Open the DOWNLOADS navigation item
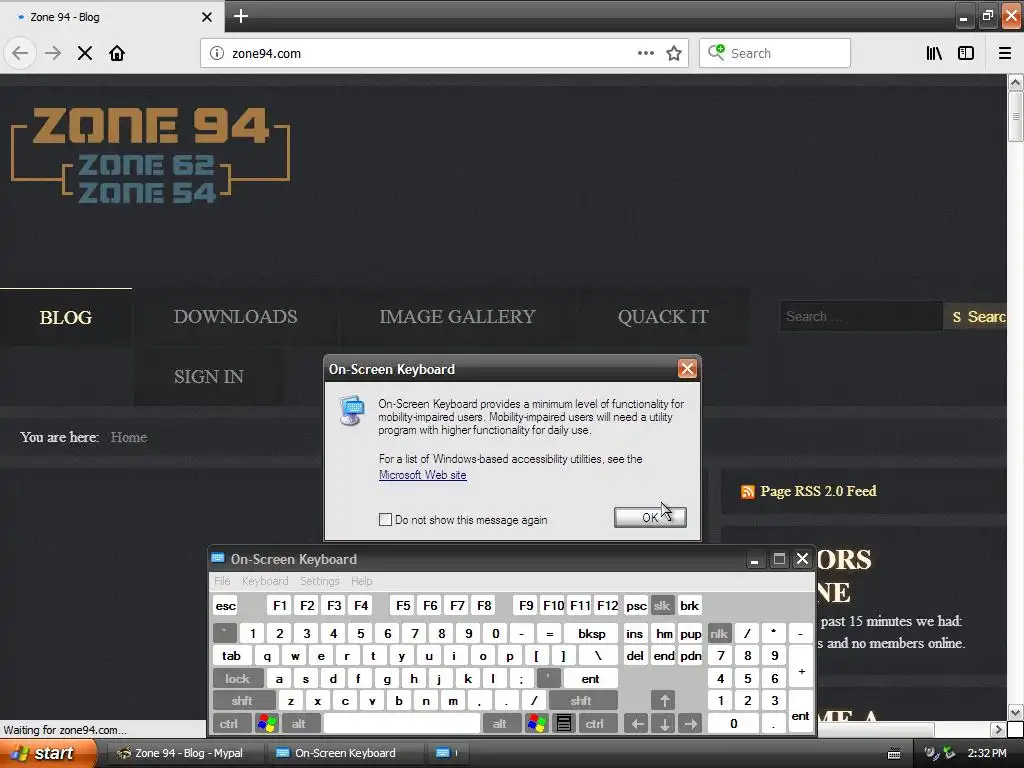Viewport: 1024px width, 768px height. pyautogui.click(x=235, y=317)
